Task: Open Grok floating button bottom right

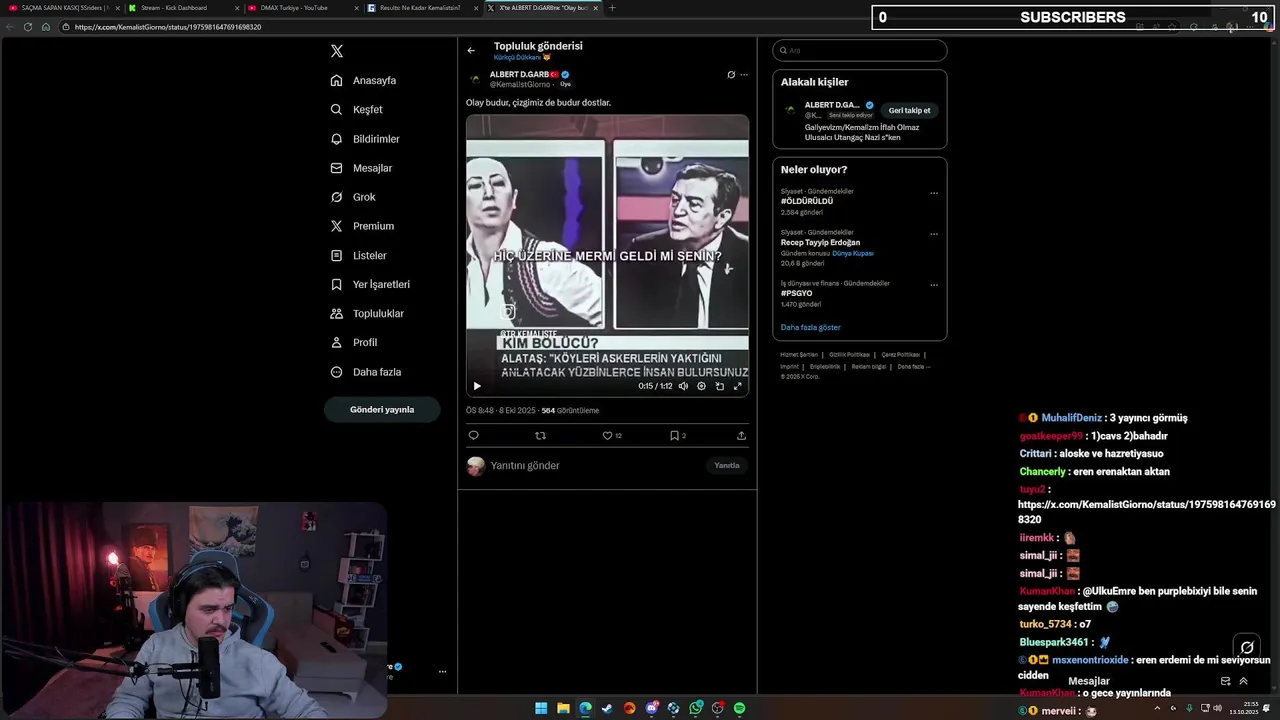Action: (1247, 647)
